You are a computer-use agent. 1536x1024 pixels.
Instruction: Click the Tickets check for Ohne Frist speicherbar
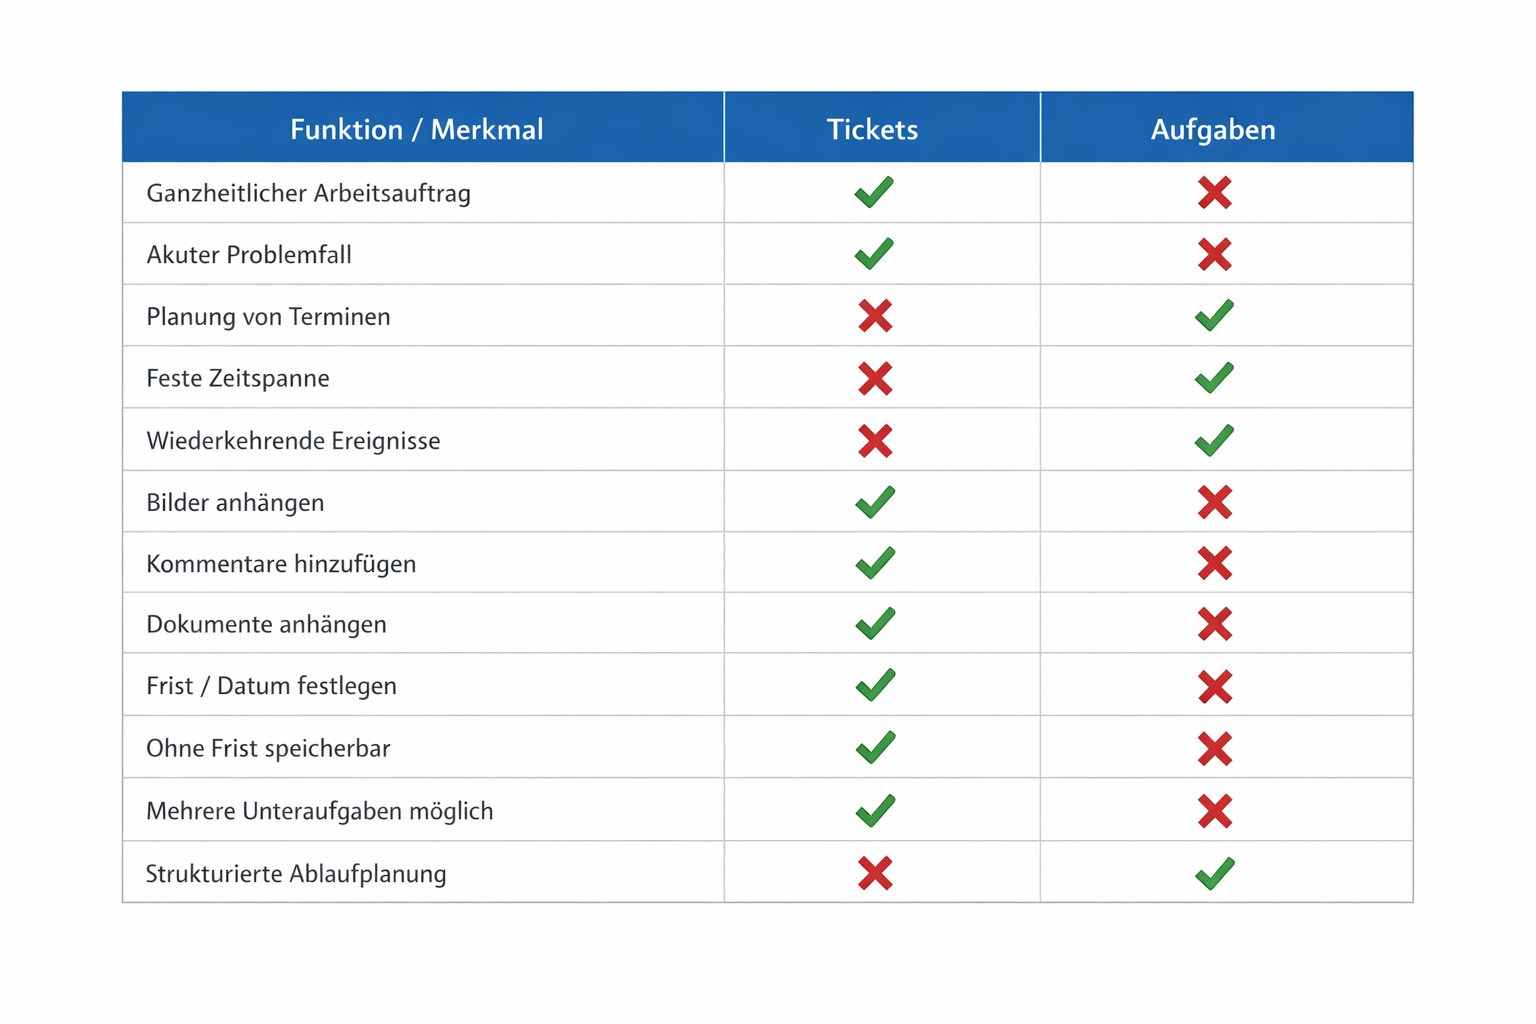[875, 748]
